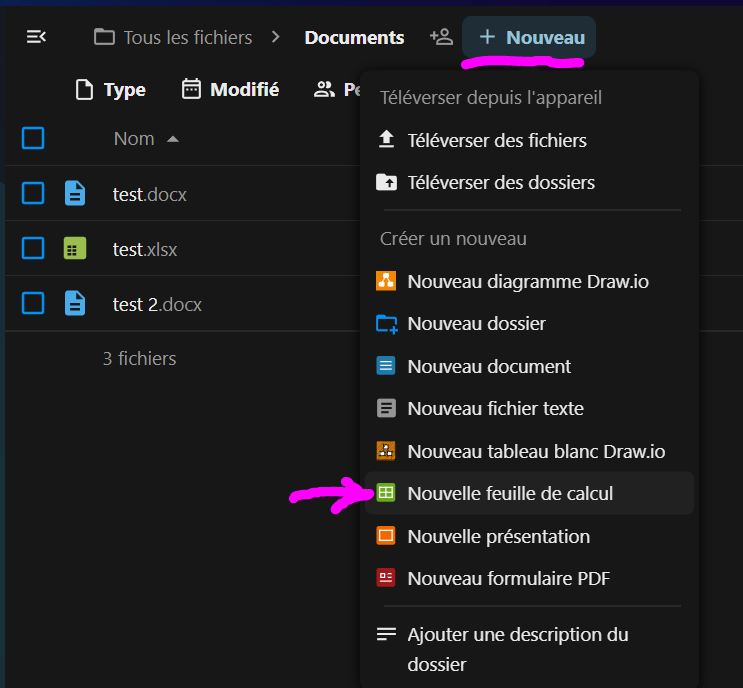Sort files by the Nom column
This screenshot has width=743, height=688.
[134, 139]
